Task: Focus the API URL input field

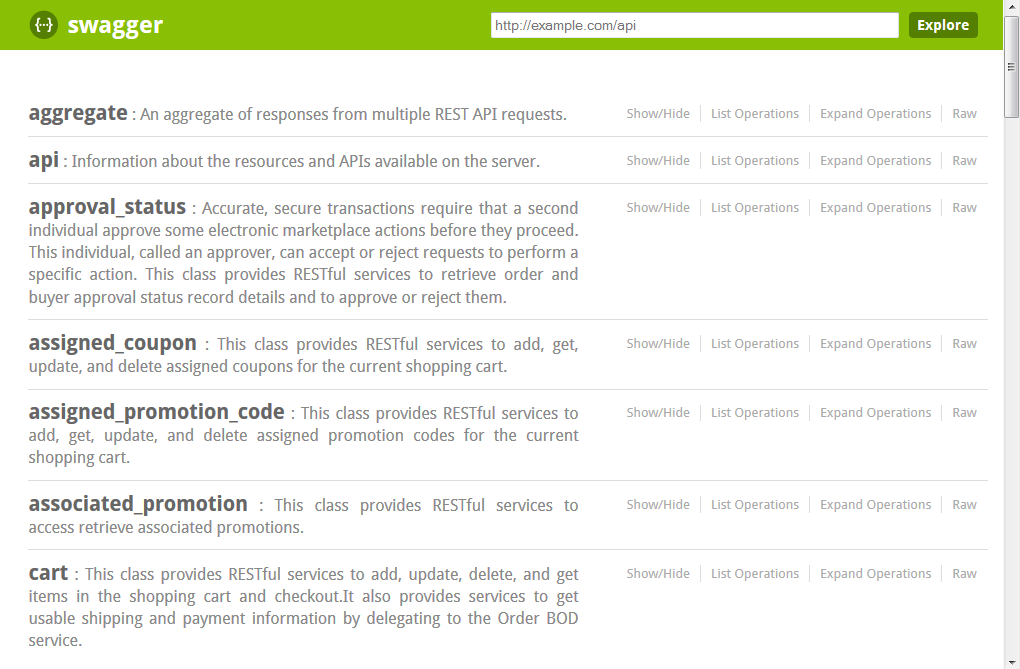Action: [694, 25]
